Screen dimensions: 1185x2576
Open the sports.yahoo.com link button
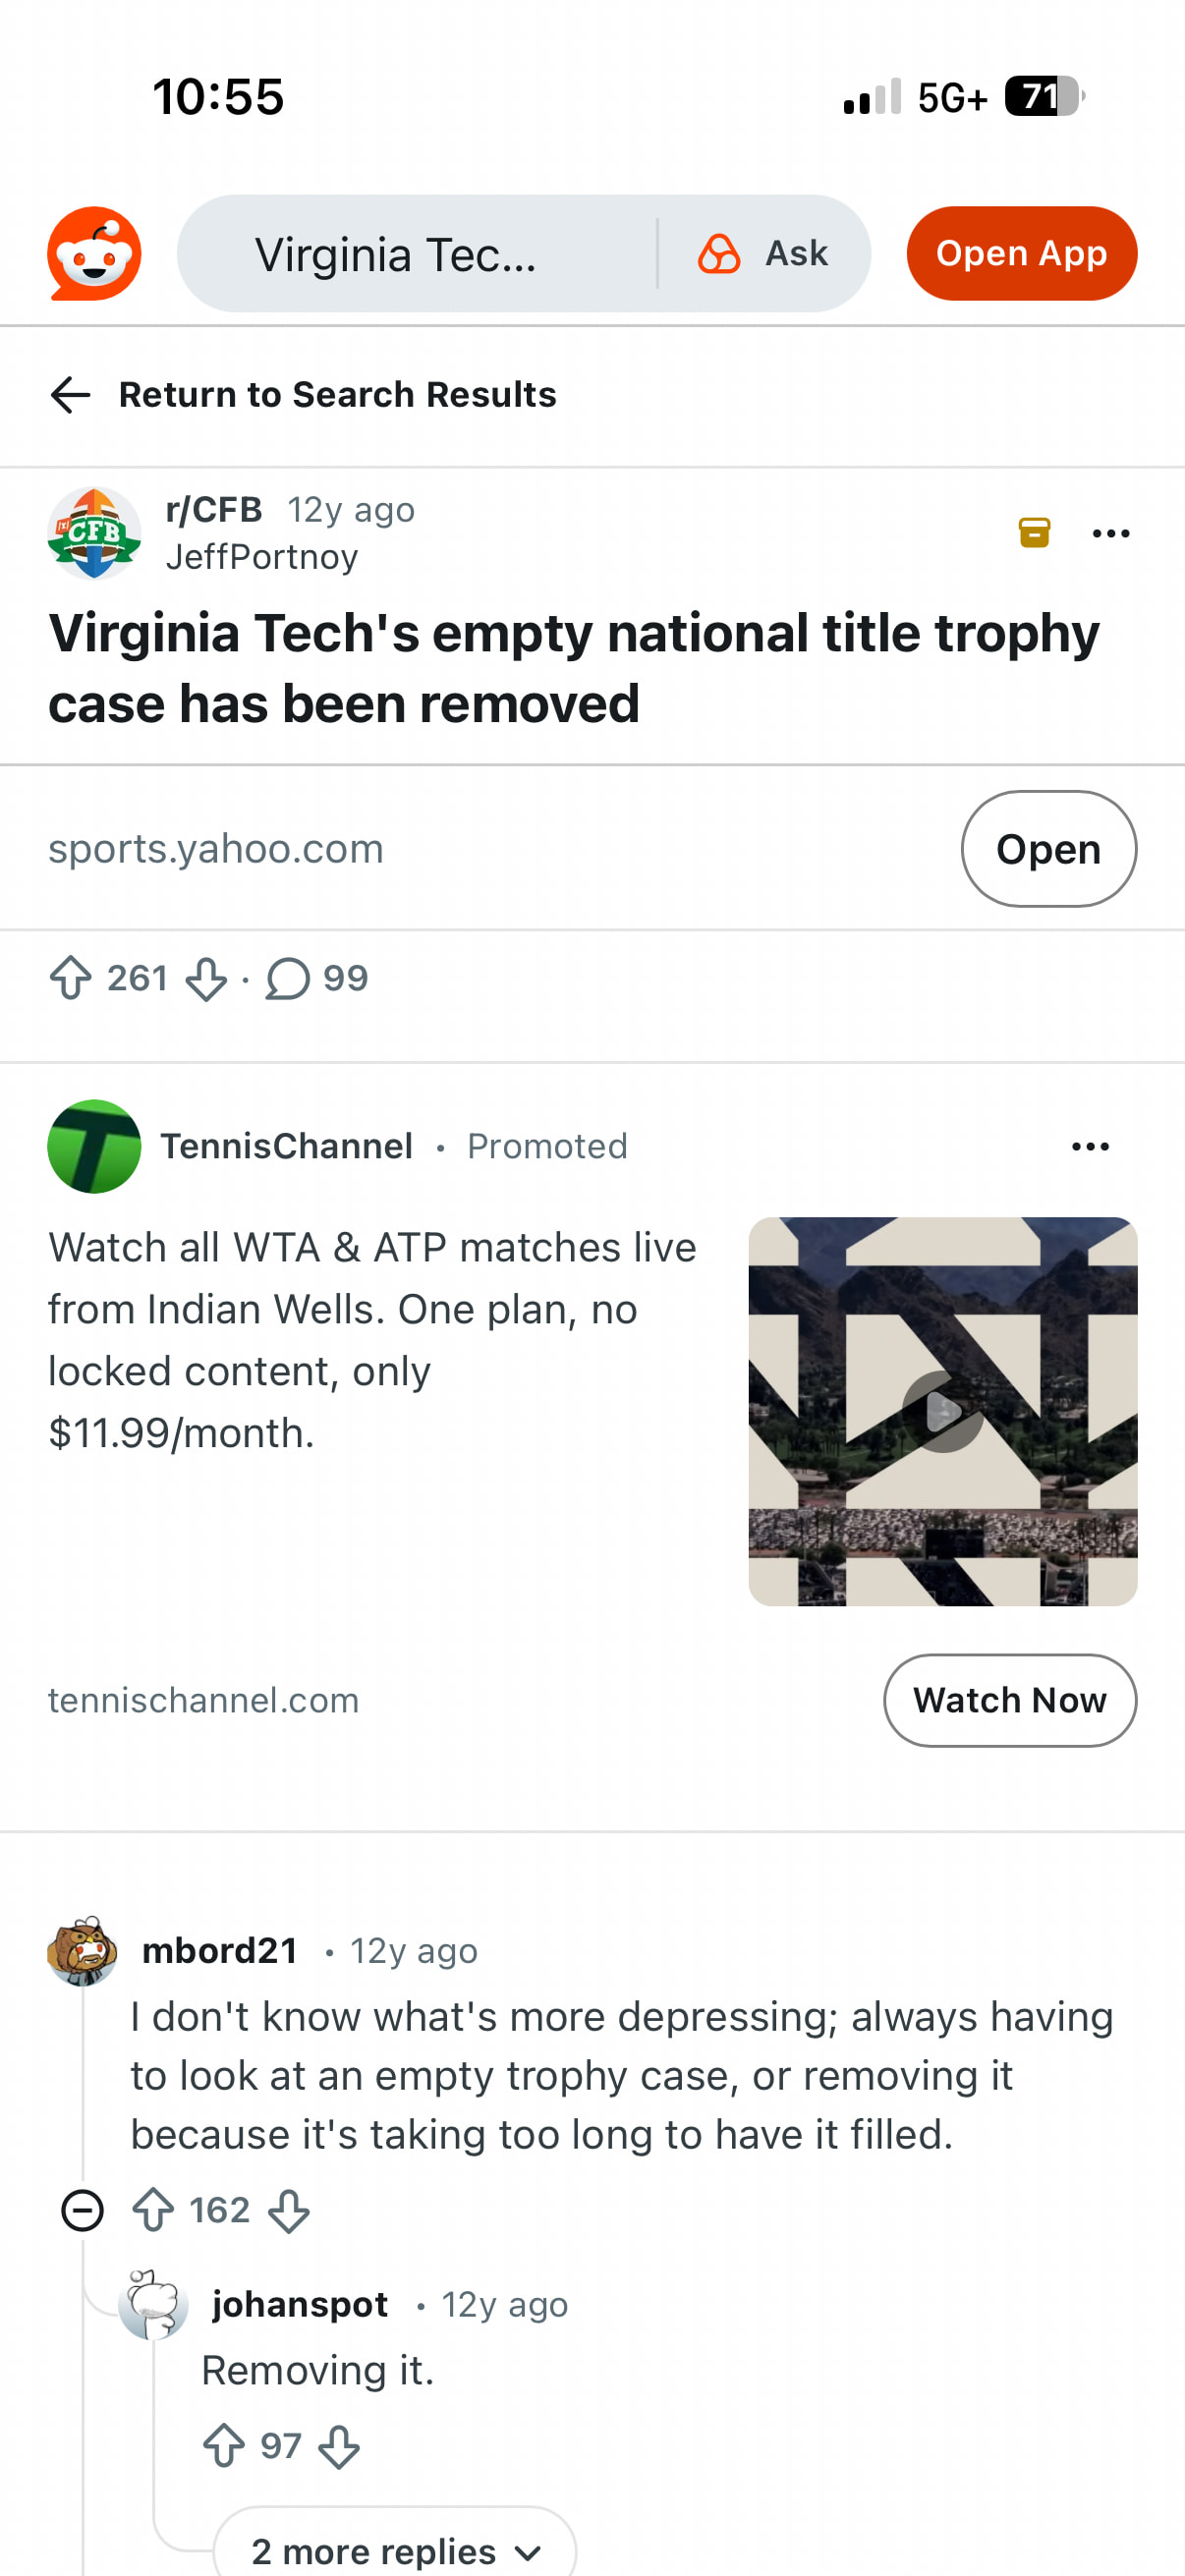tap(1048, 849)
